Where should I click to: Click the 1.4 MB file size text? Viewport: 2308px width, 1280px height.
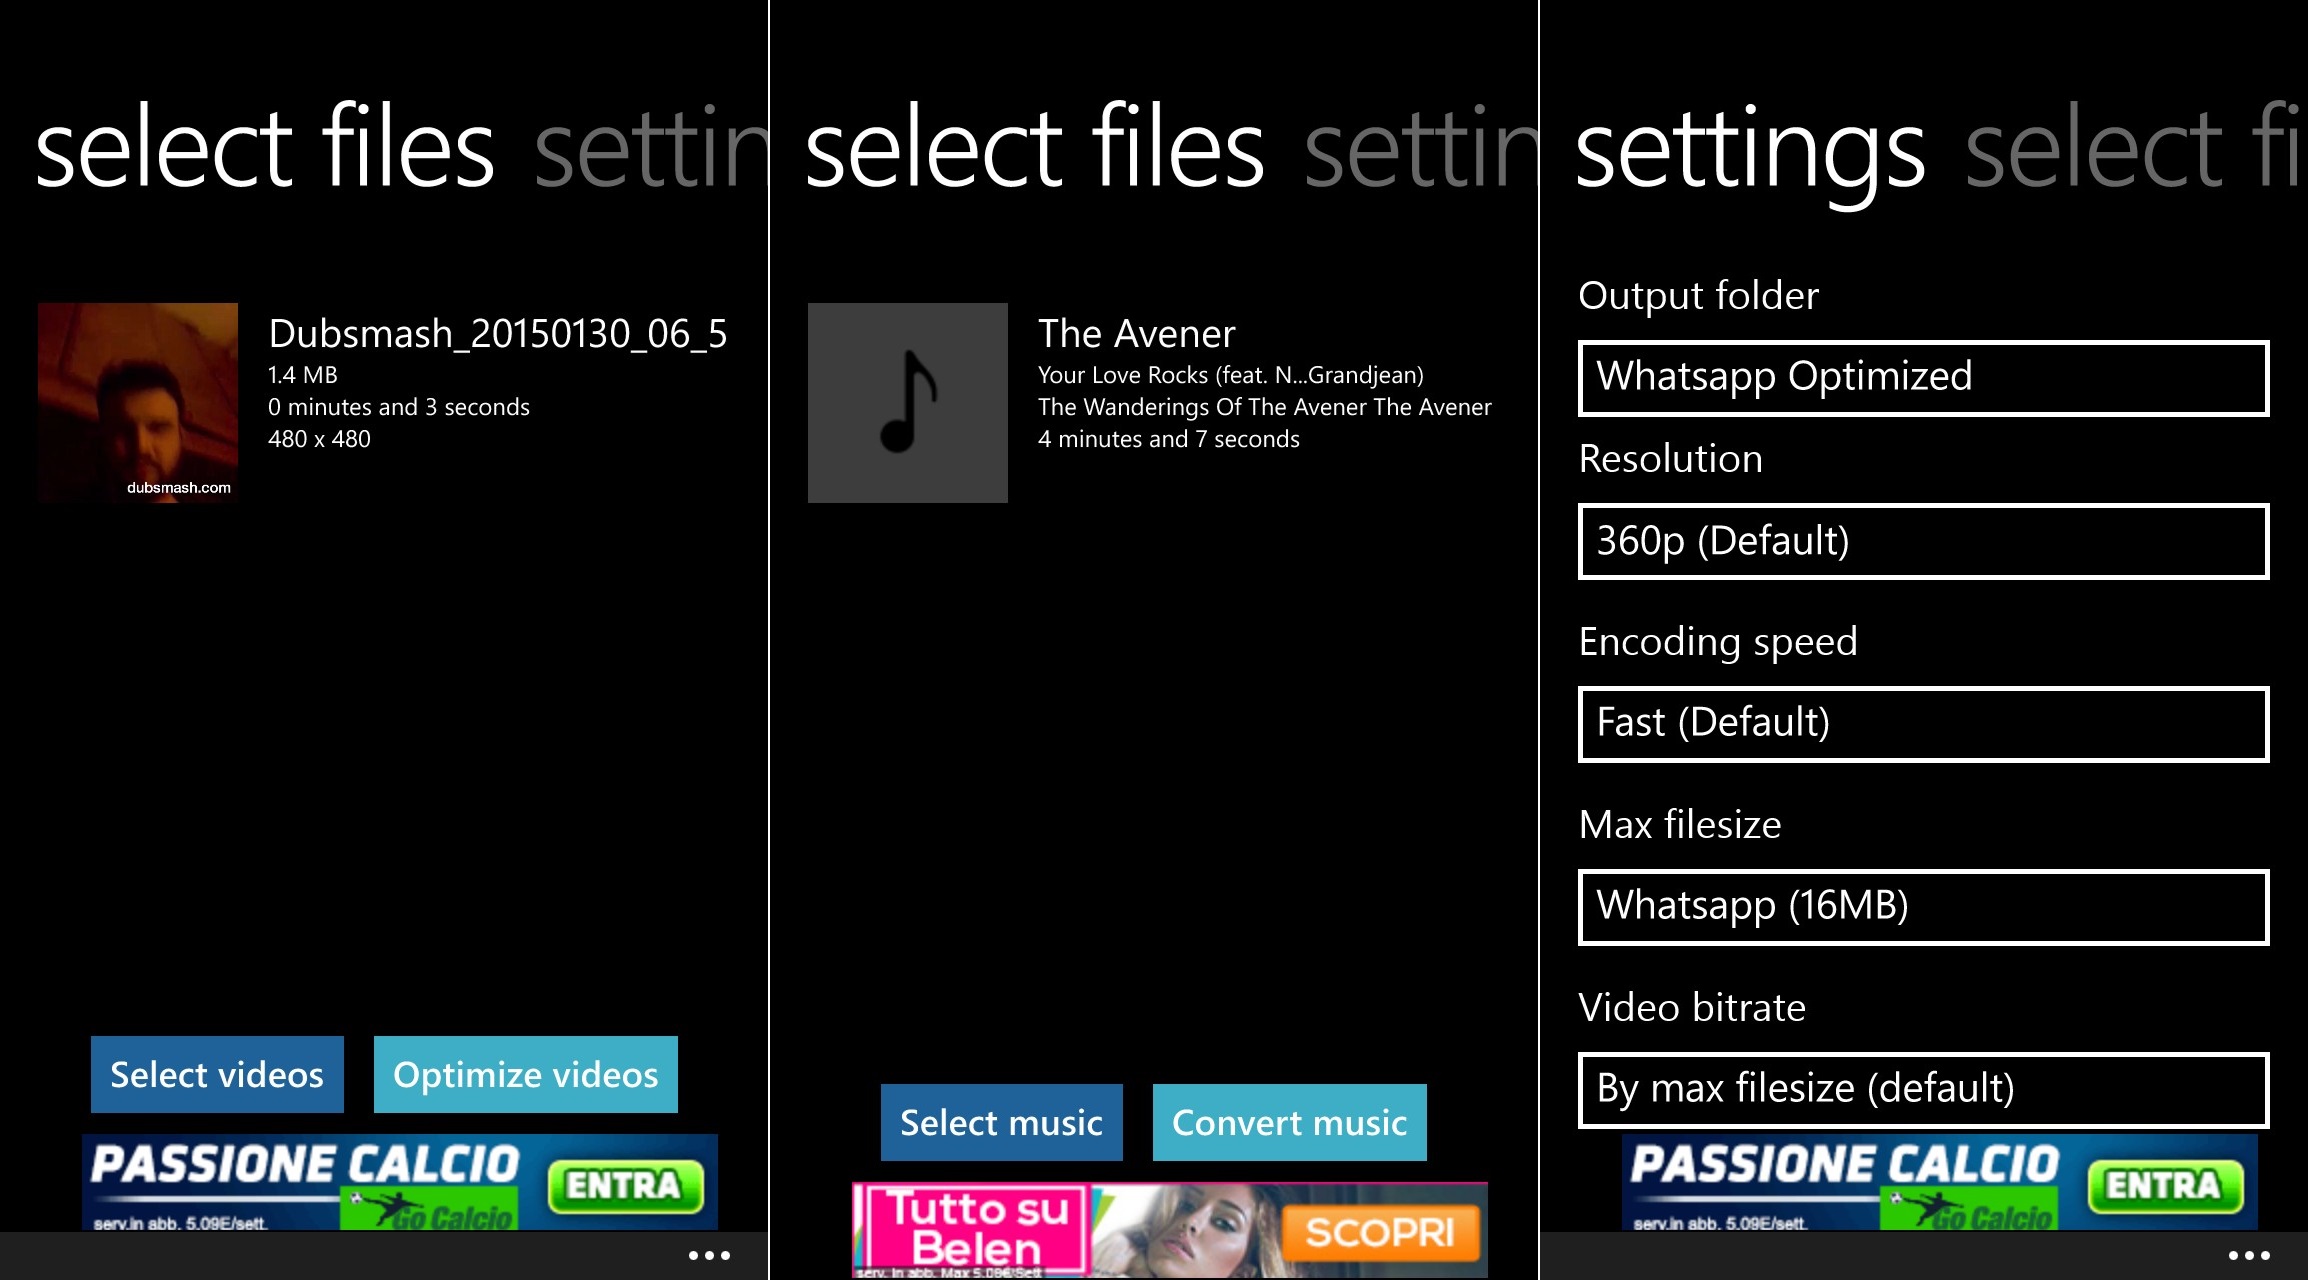click(x=303, y=375)
